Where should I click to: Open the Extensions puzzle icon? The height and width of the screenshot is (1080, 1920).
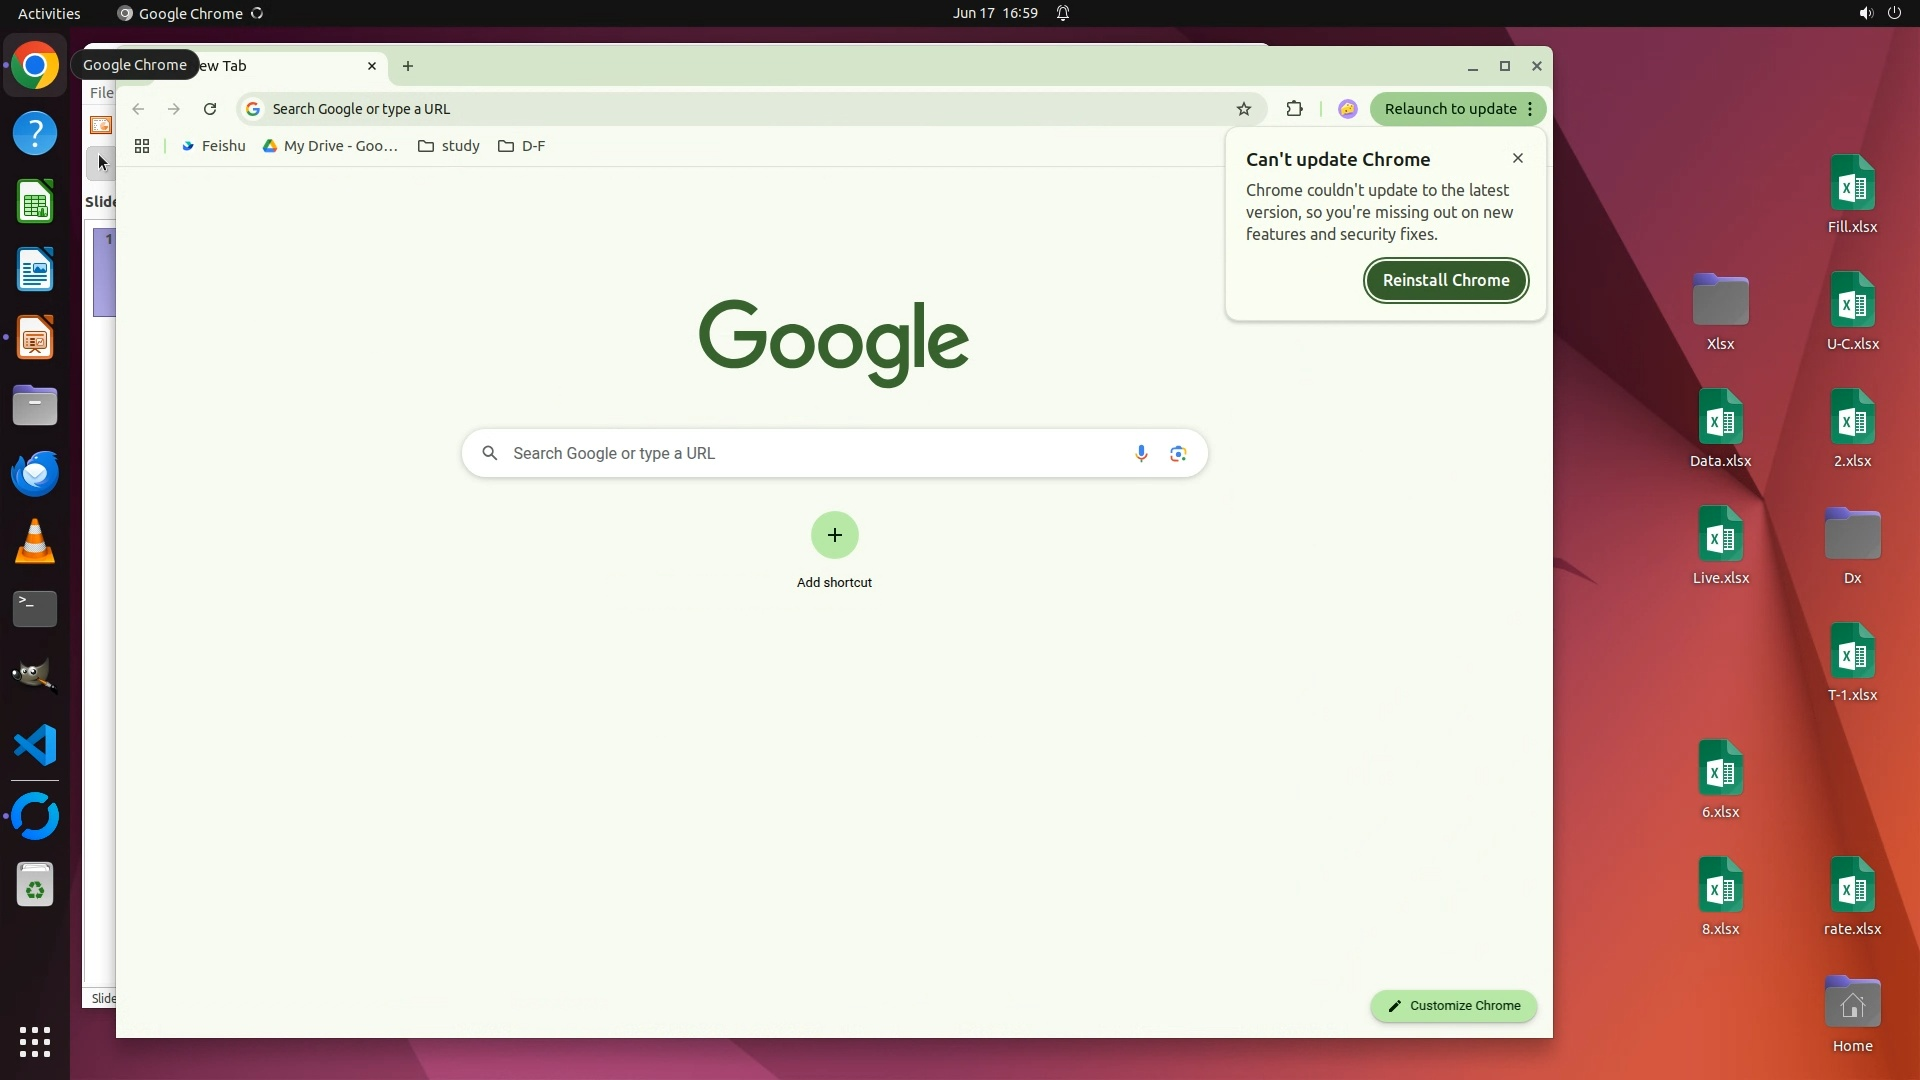pos(1294,109)
